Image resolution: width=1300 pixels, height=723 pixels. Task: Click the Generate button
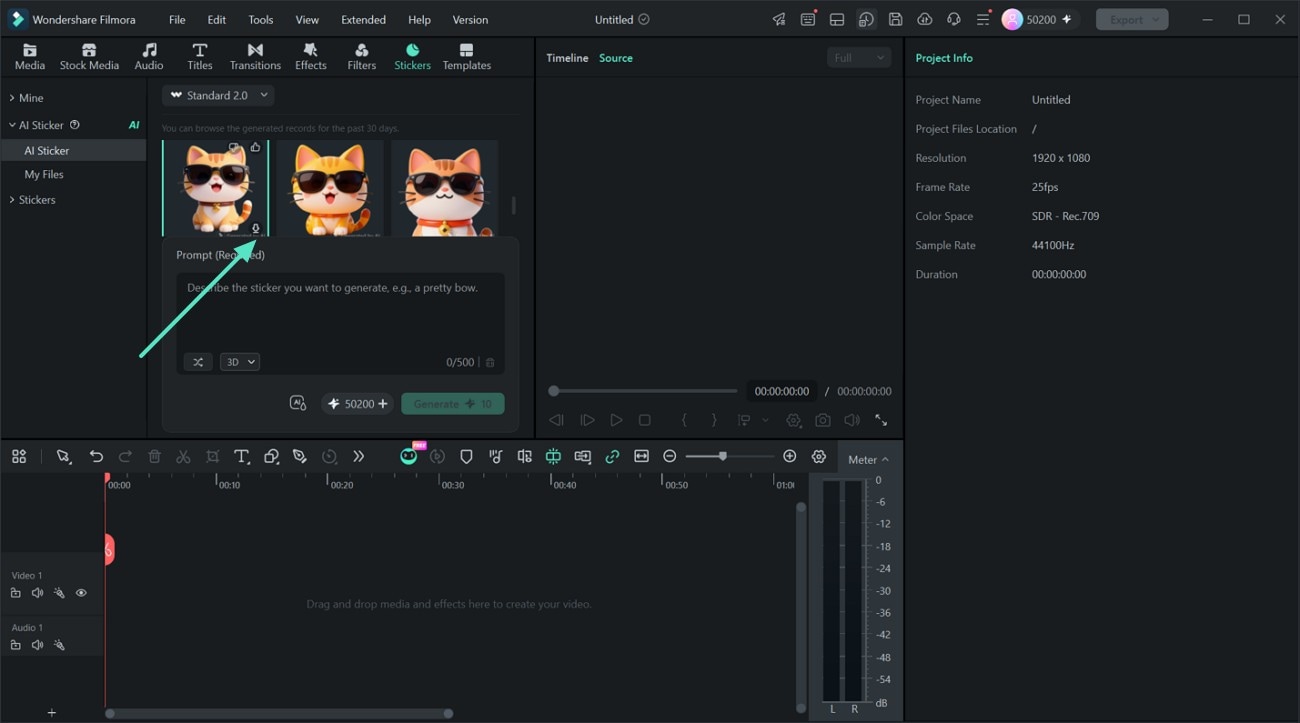(453, 404)
